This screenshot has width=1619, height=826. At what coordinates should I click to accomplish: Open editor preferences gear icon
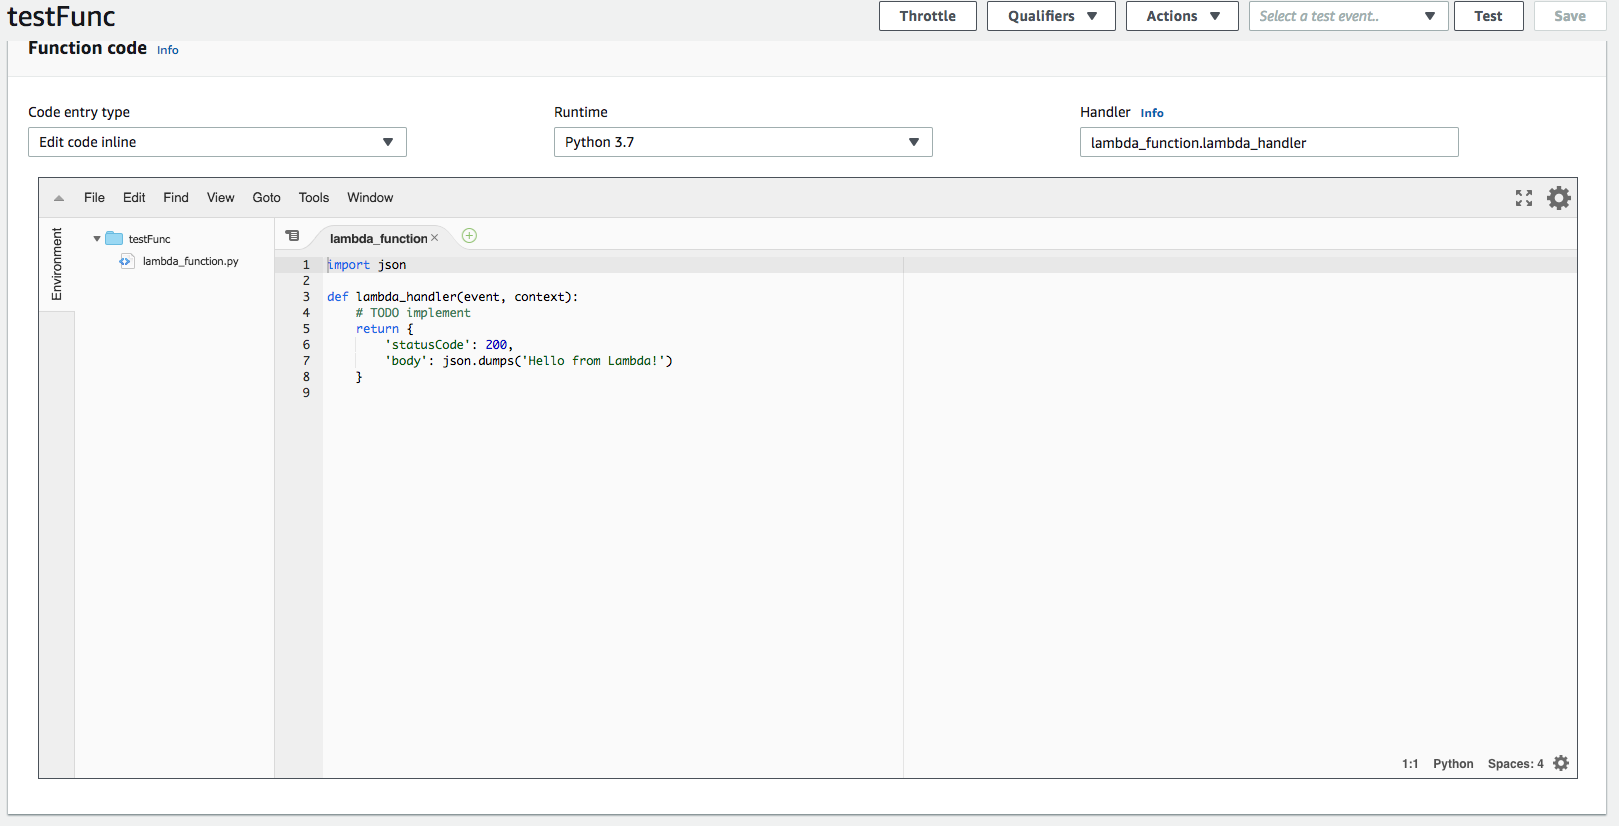click(x=1559, y=198)
